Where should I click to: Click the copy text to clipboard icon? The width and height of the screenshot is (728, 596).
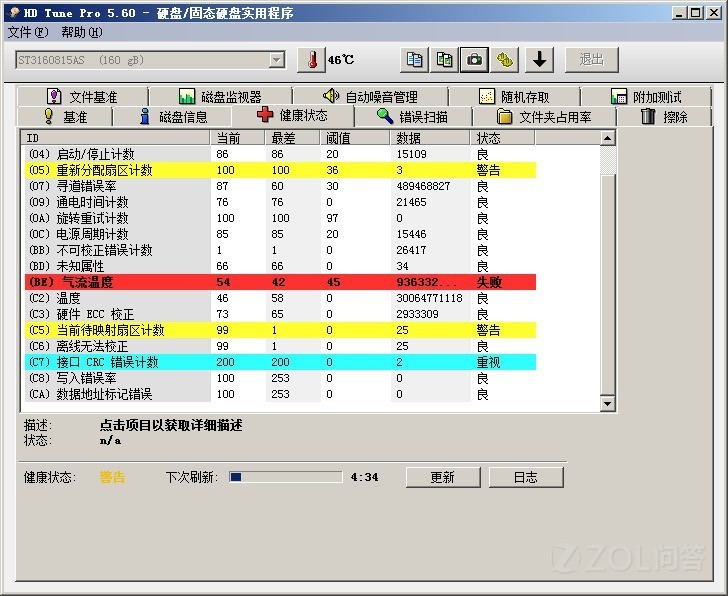coord(415,60)
